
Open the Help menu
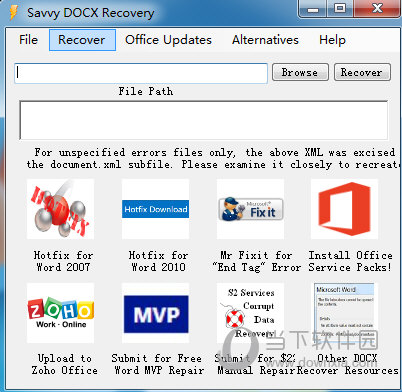click(332, 40)
